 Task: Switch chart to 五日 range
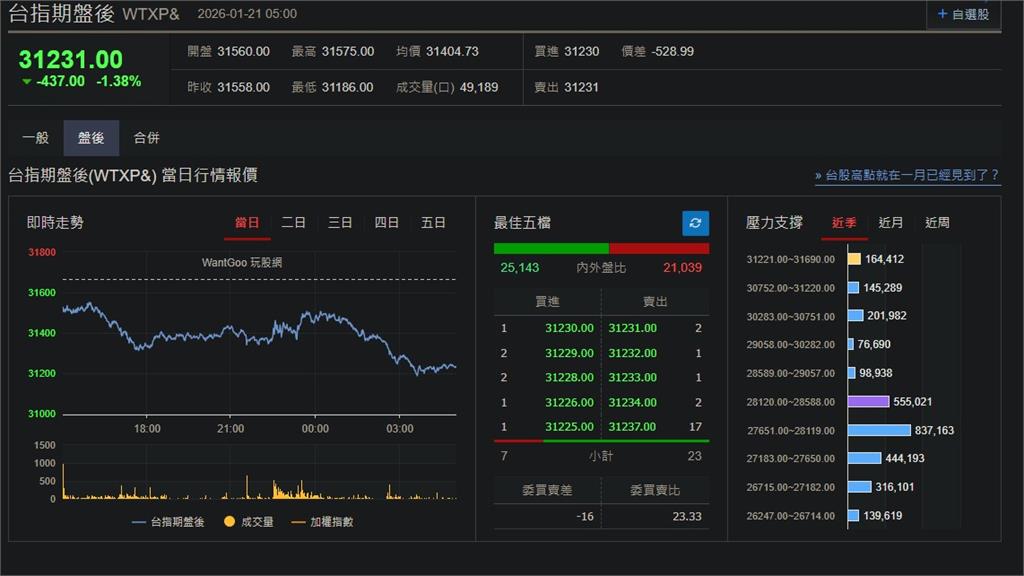coord(433,223)
